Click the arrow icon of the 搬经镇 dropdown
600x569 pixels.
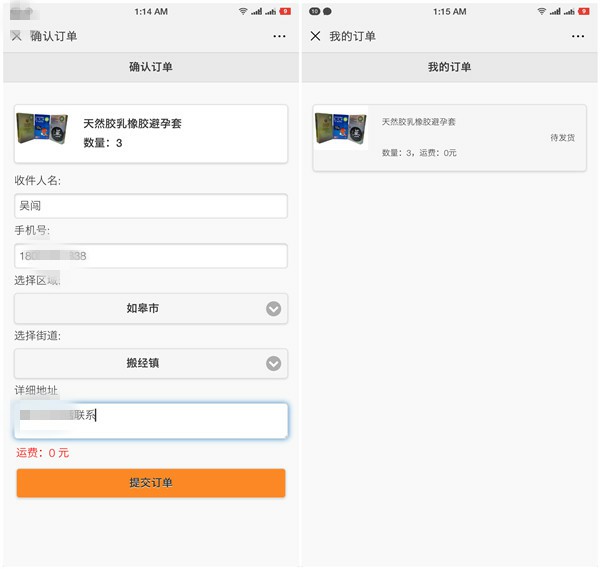(x=274, y=364)
